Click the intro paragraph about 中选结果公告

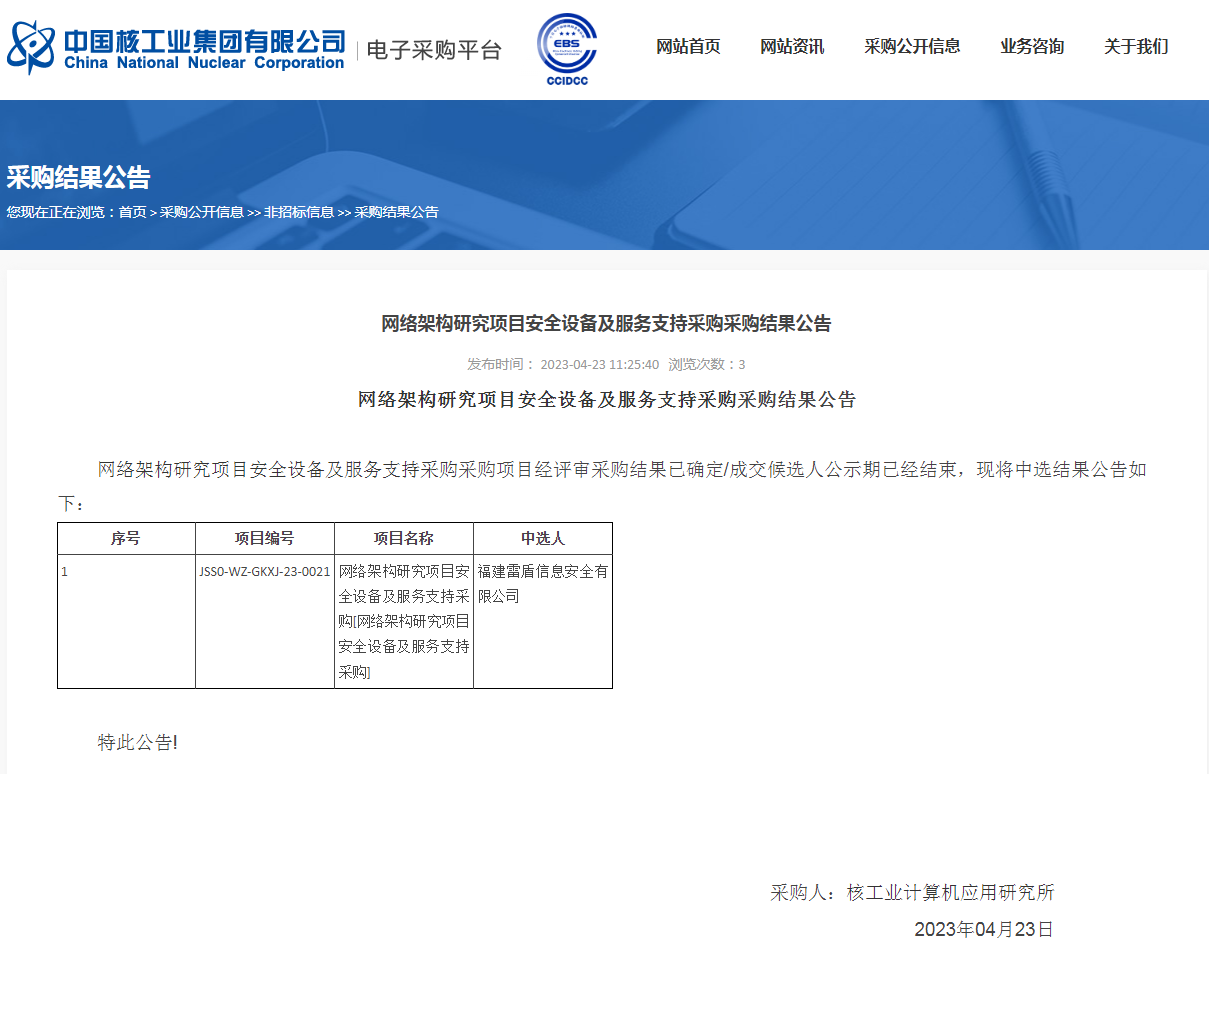[x=602, y=485]
